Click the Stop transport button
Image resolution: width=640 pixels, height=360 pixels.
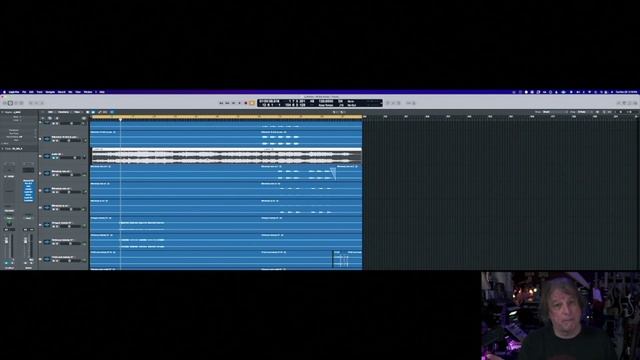point(233,103)
